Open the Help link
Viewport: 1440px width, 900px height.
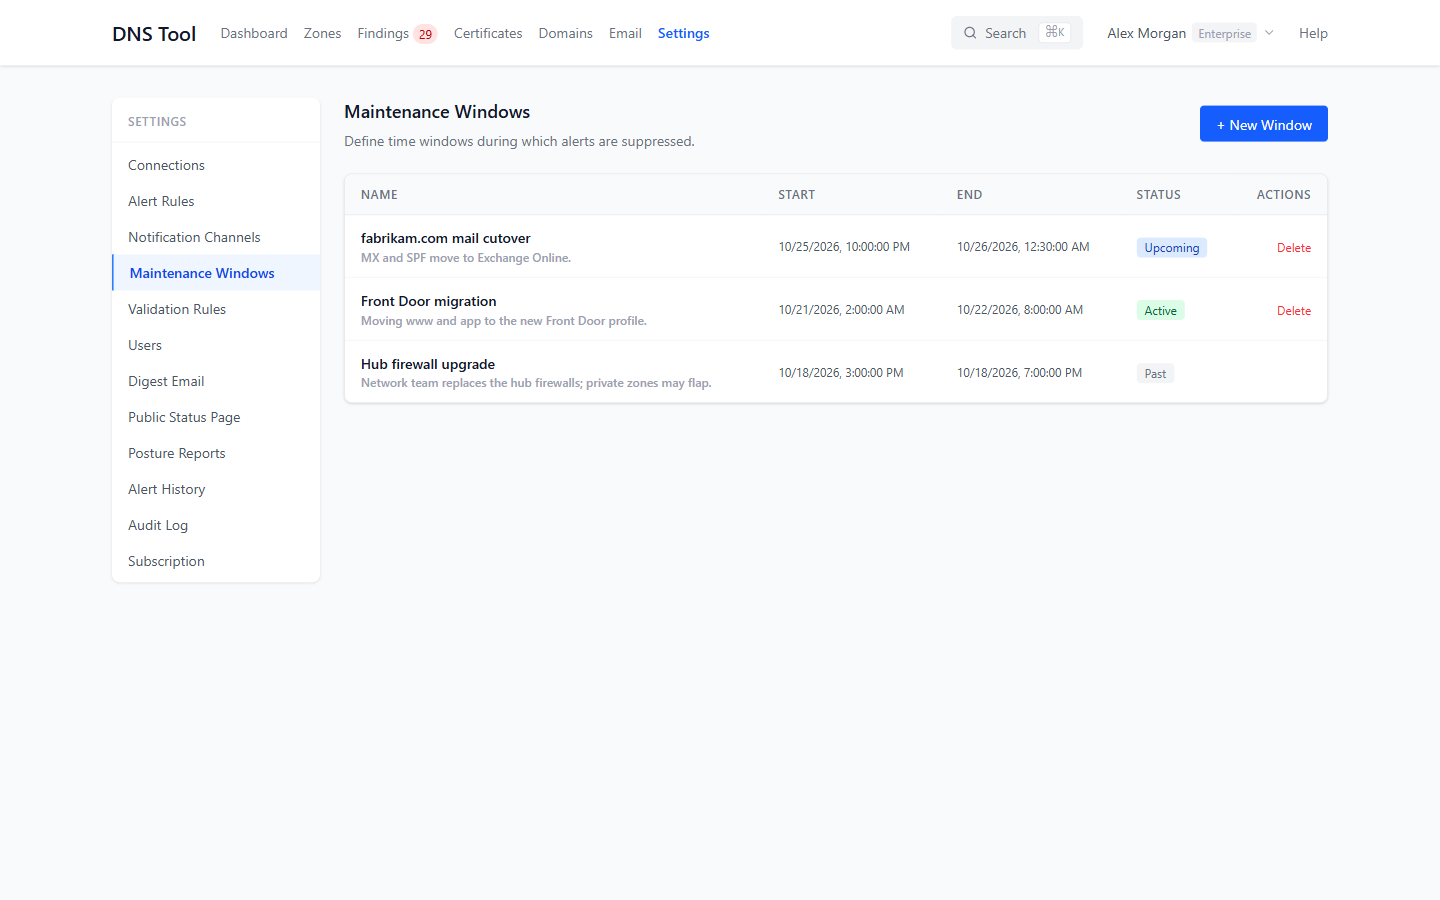tap(1313, 33)
